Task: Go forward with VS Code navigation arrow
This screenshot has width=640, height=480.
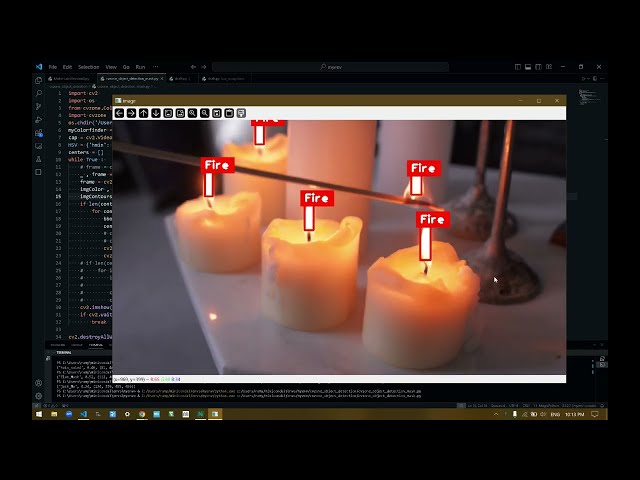Action: [204, 67]
